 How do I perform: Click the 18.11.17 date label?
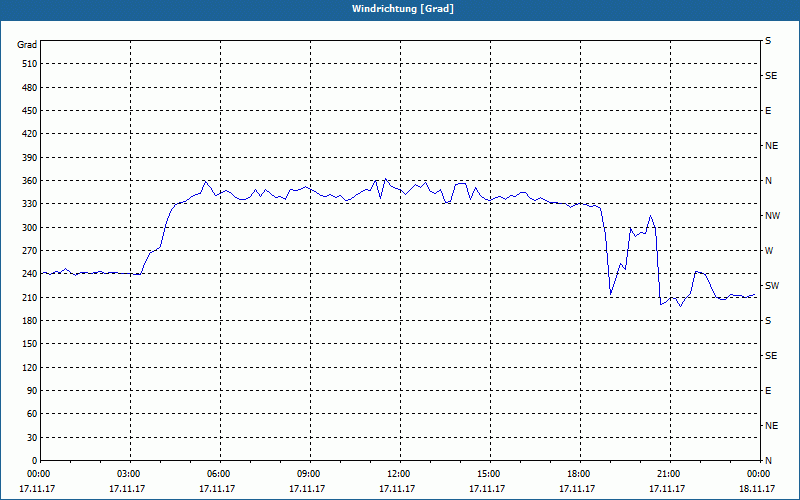(x=757, y=489)
